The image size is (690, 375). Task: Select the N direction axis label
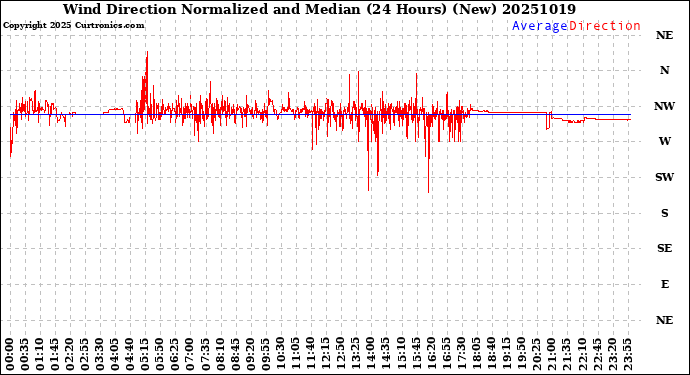[664, 70]
